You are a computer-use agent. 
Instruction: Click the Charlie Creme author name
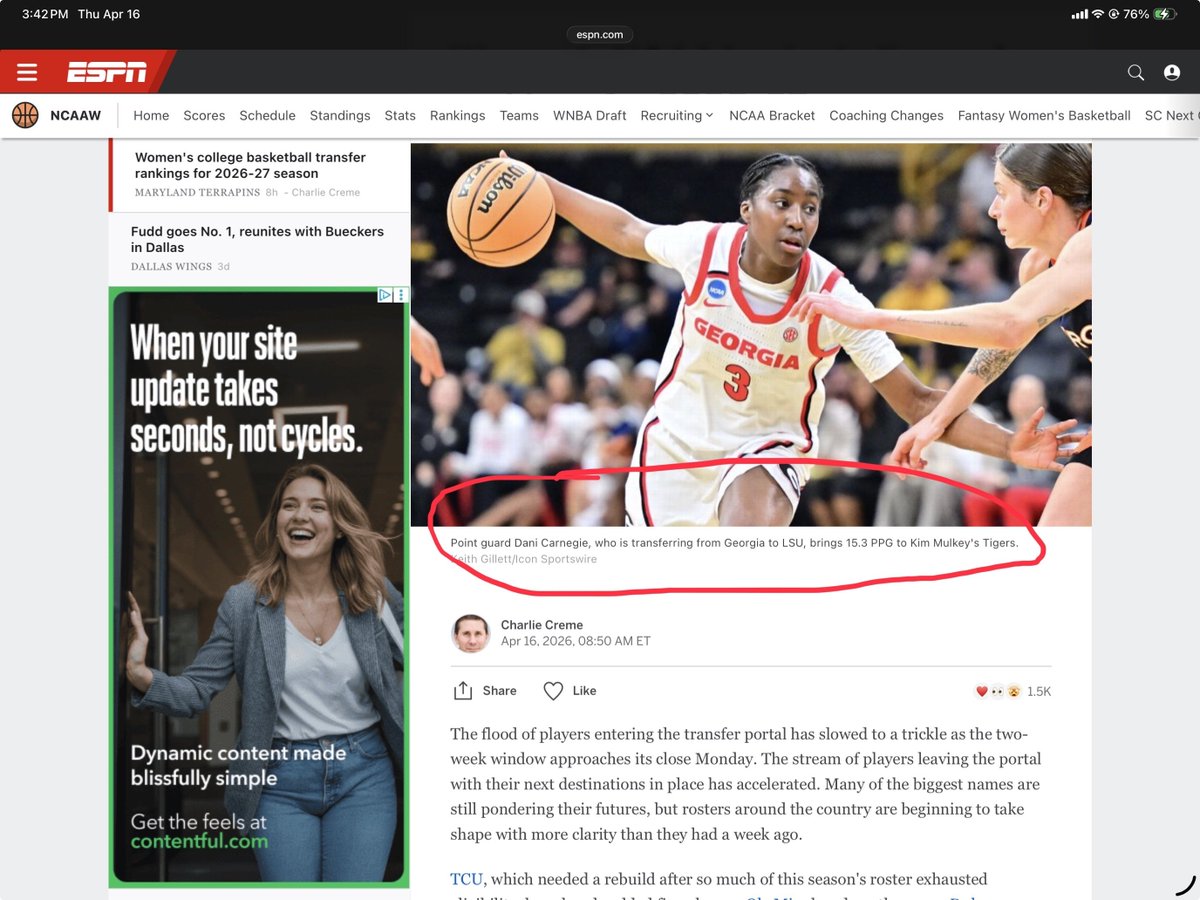[542, 625]
